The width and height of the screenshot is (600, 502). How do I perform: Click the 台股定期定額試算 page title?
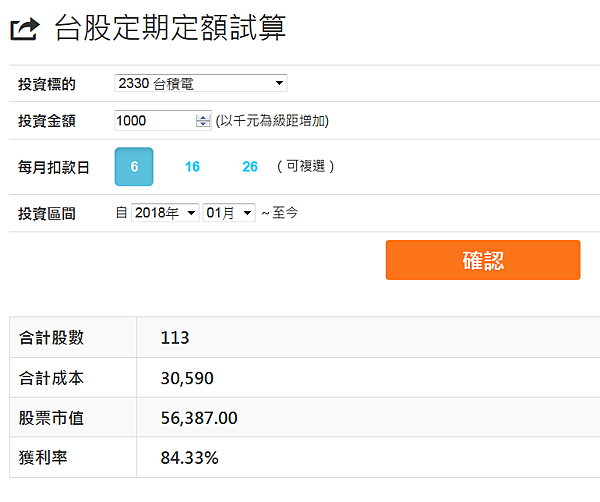pos(170,28)
